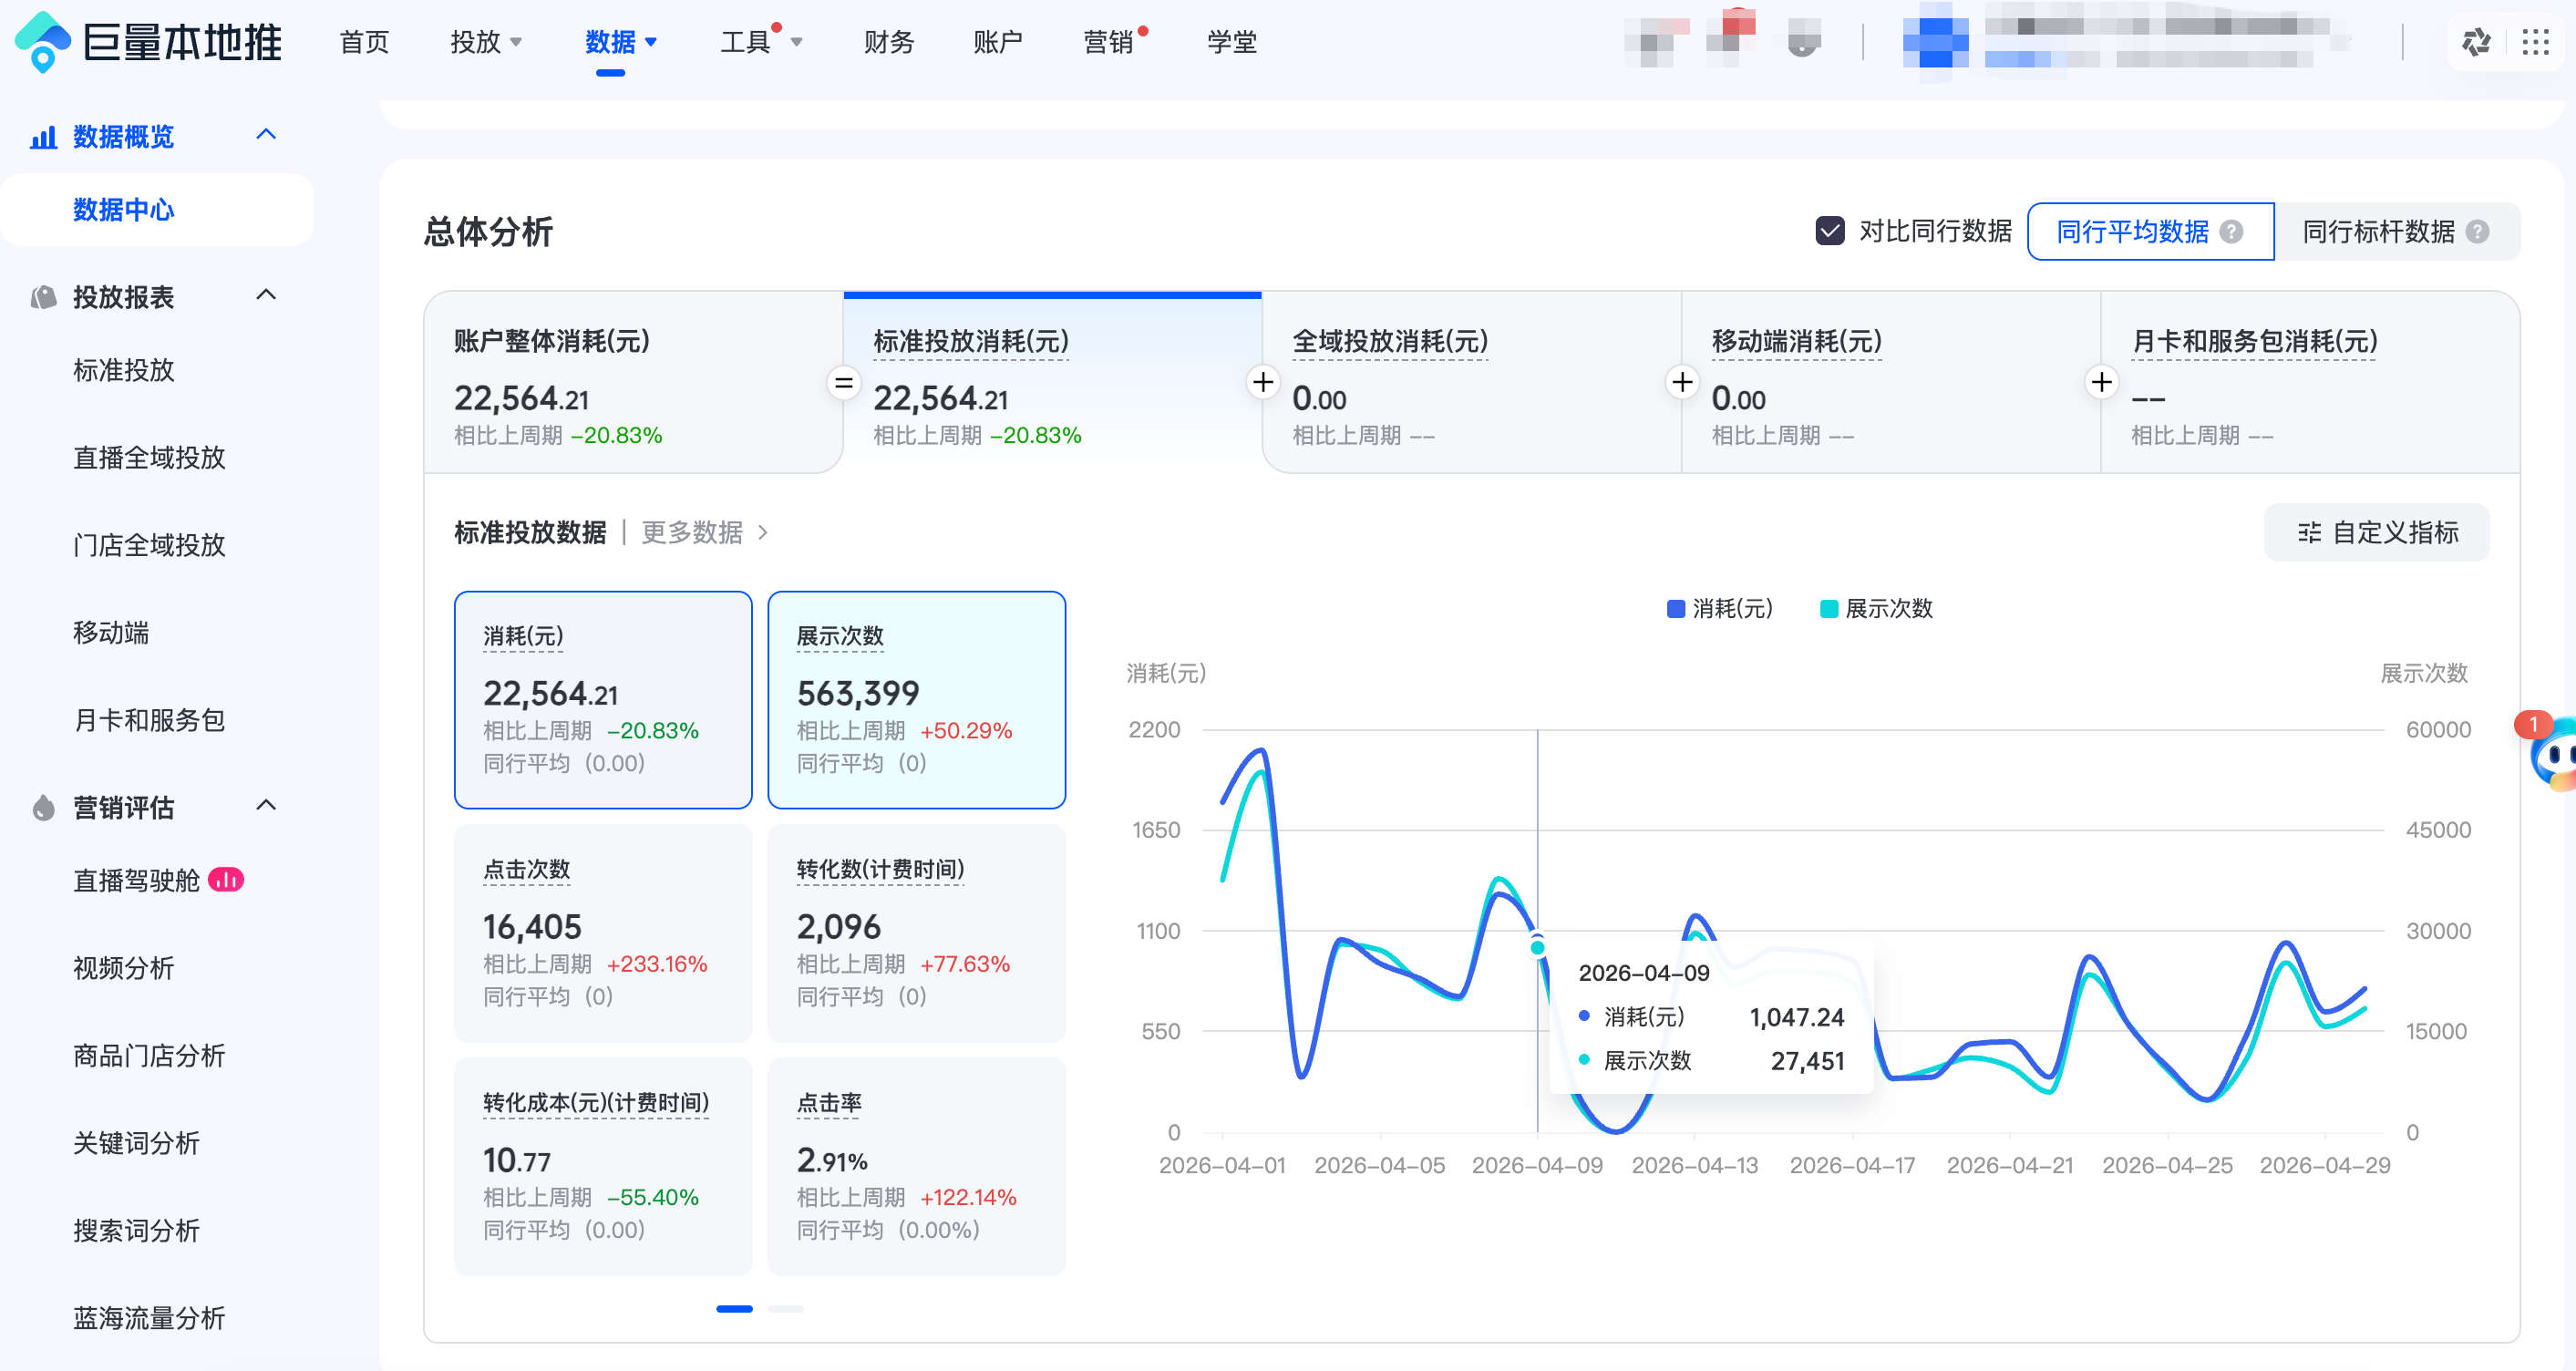Click the 标准投放数据 heading
The width and height of the screenshot is (2576, 1371).
point(530,533)
